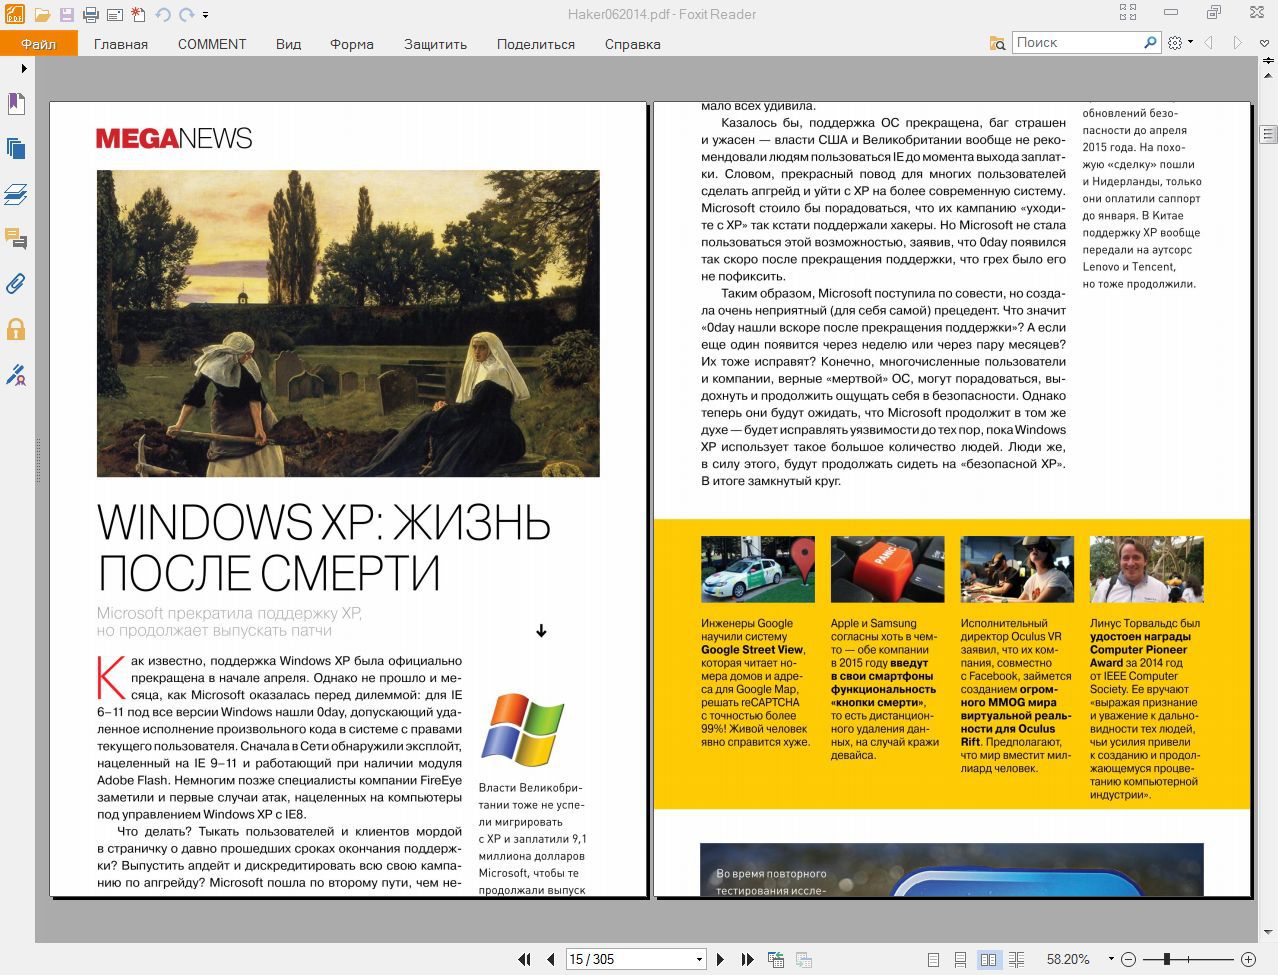
Task: Select the Защитить tab
Action: (x=435, y=44)
